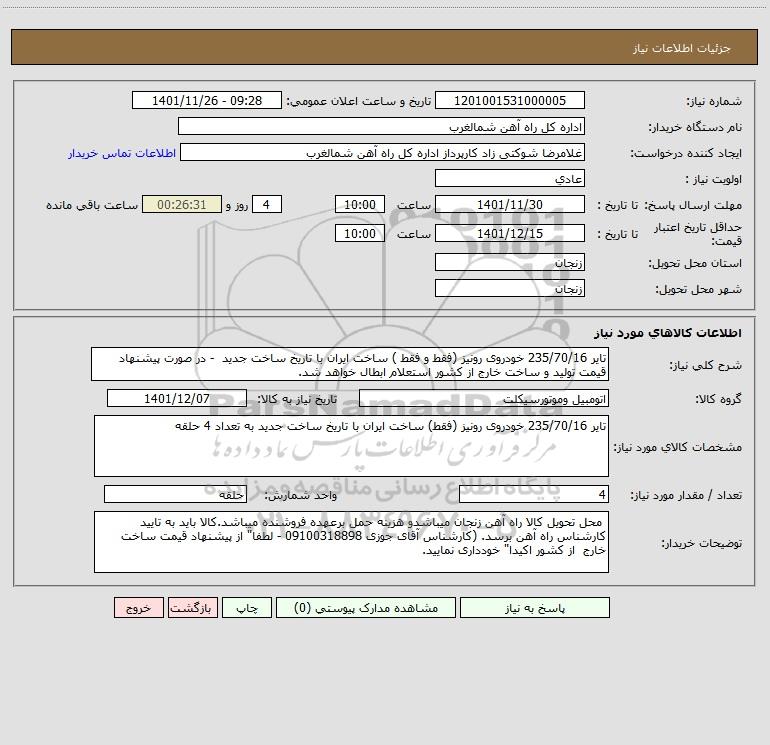Screen dimensions: 770x745
Task: Click the 'خروج' exit button
Action: pos(138,608)
